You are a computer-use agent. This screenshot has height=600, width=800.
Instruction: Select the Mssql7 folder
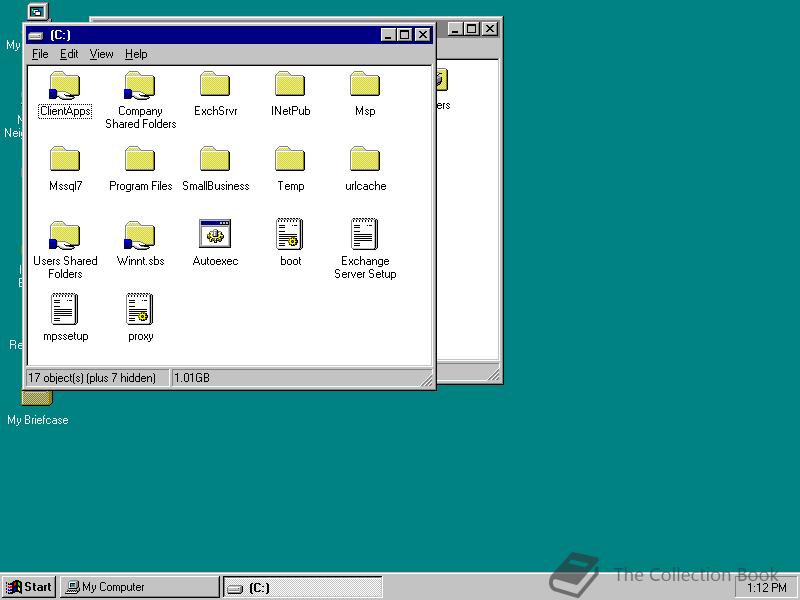click(64, 160)
